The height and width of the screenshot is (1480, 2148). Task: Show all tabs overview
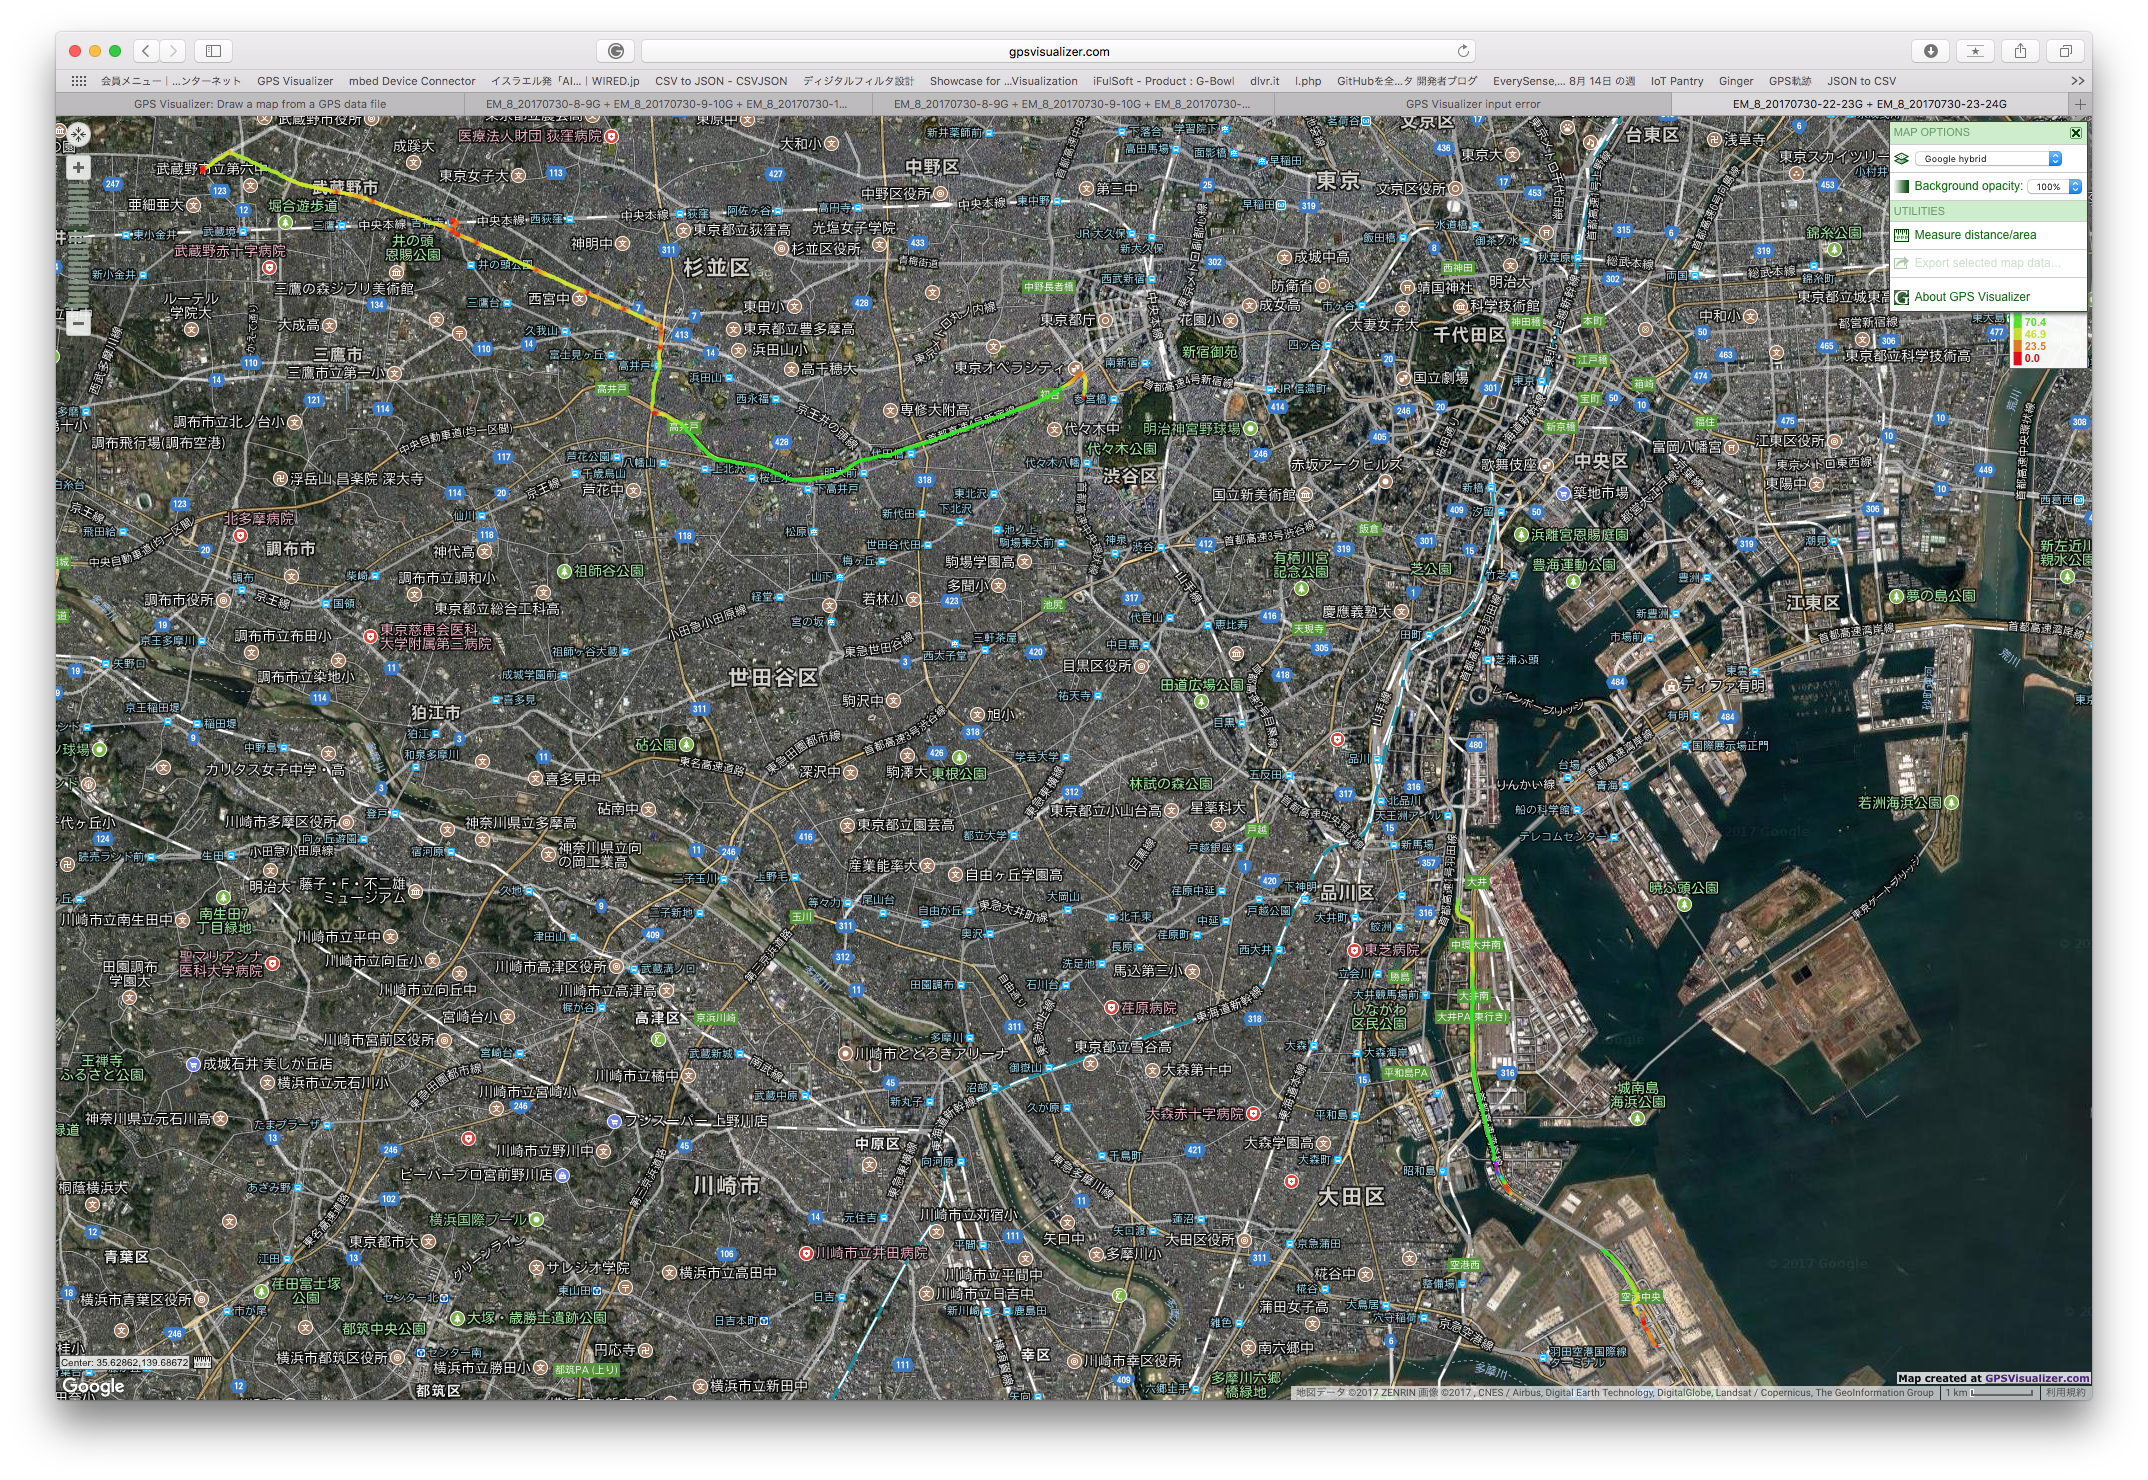(2065, 51)
